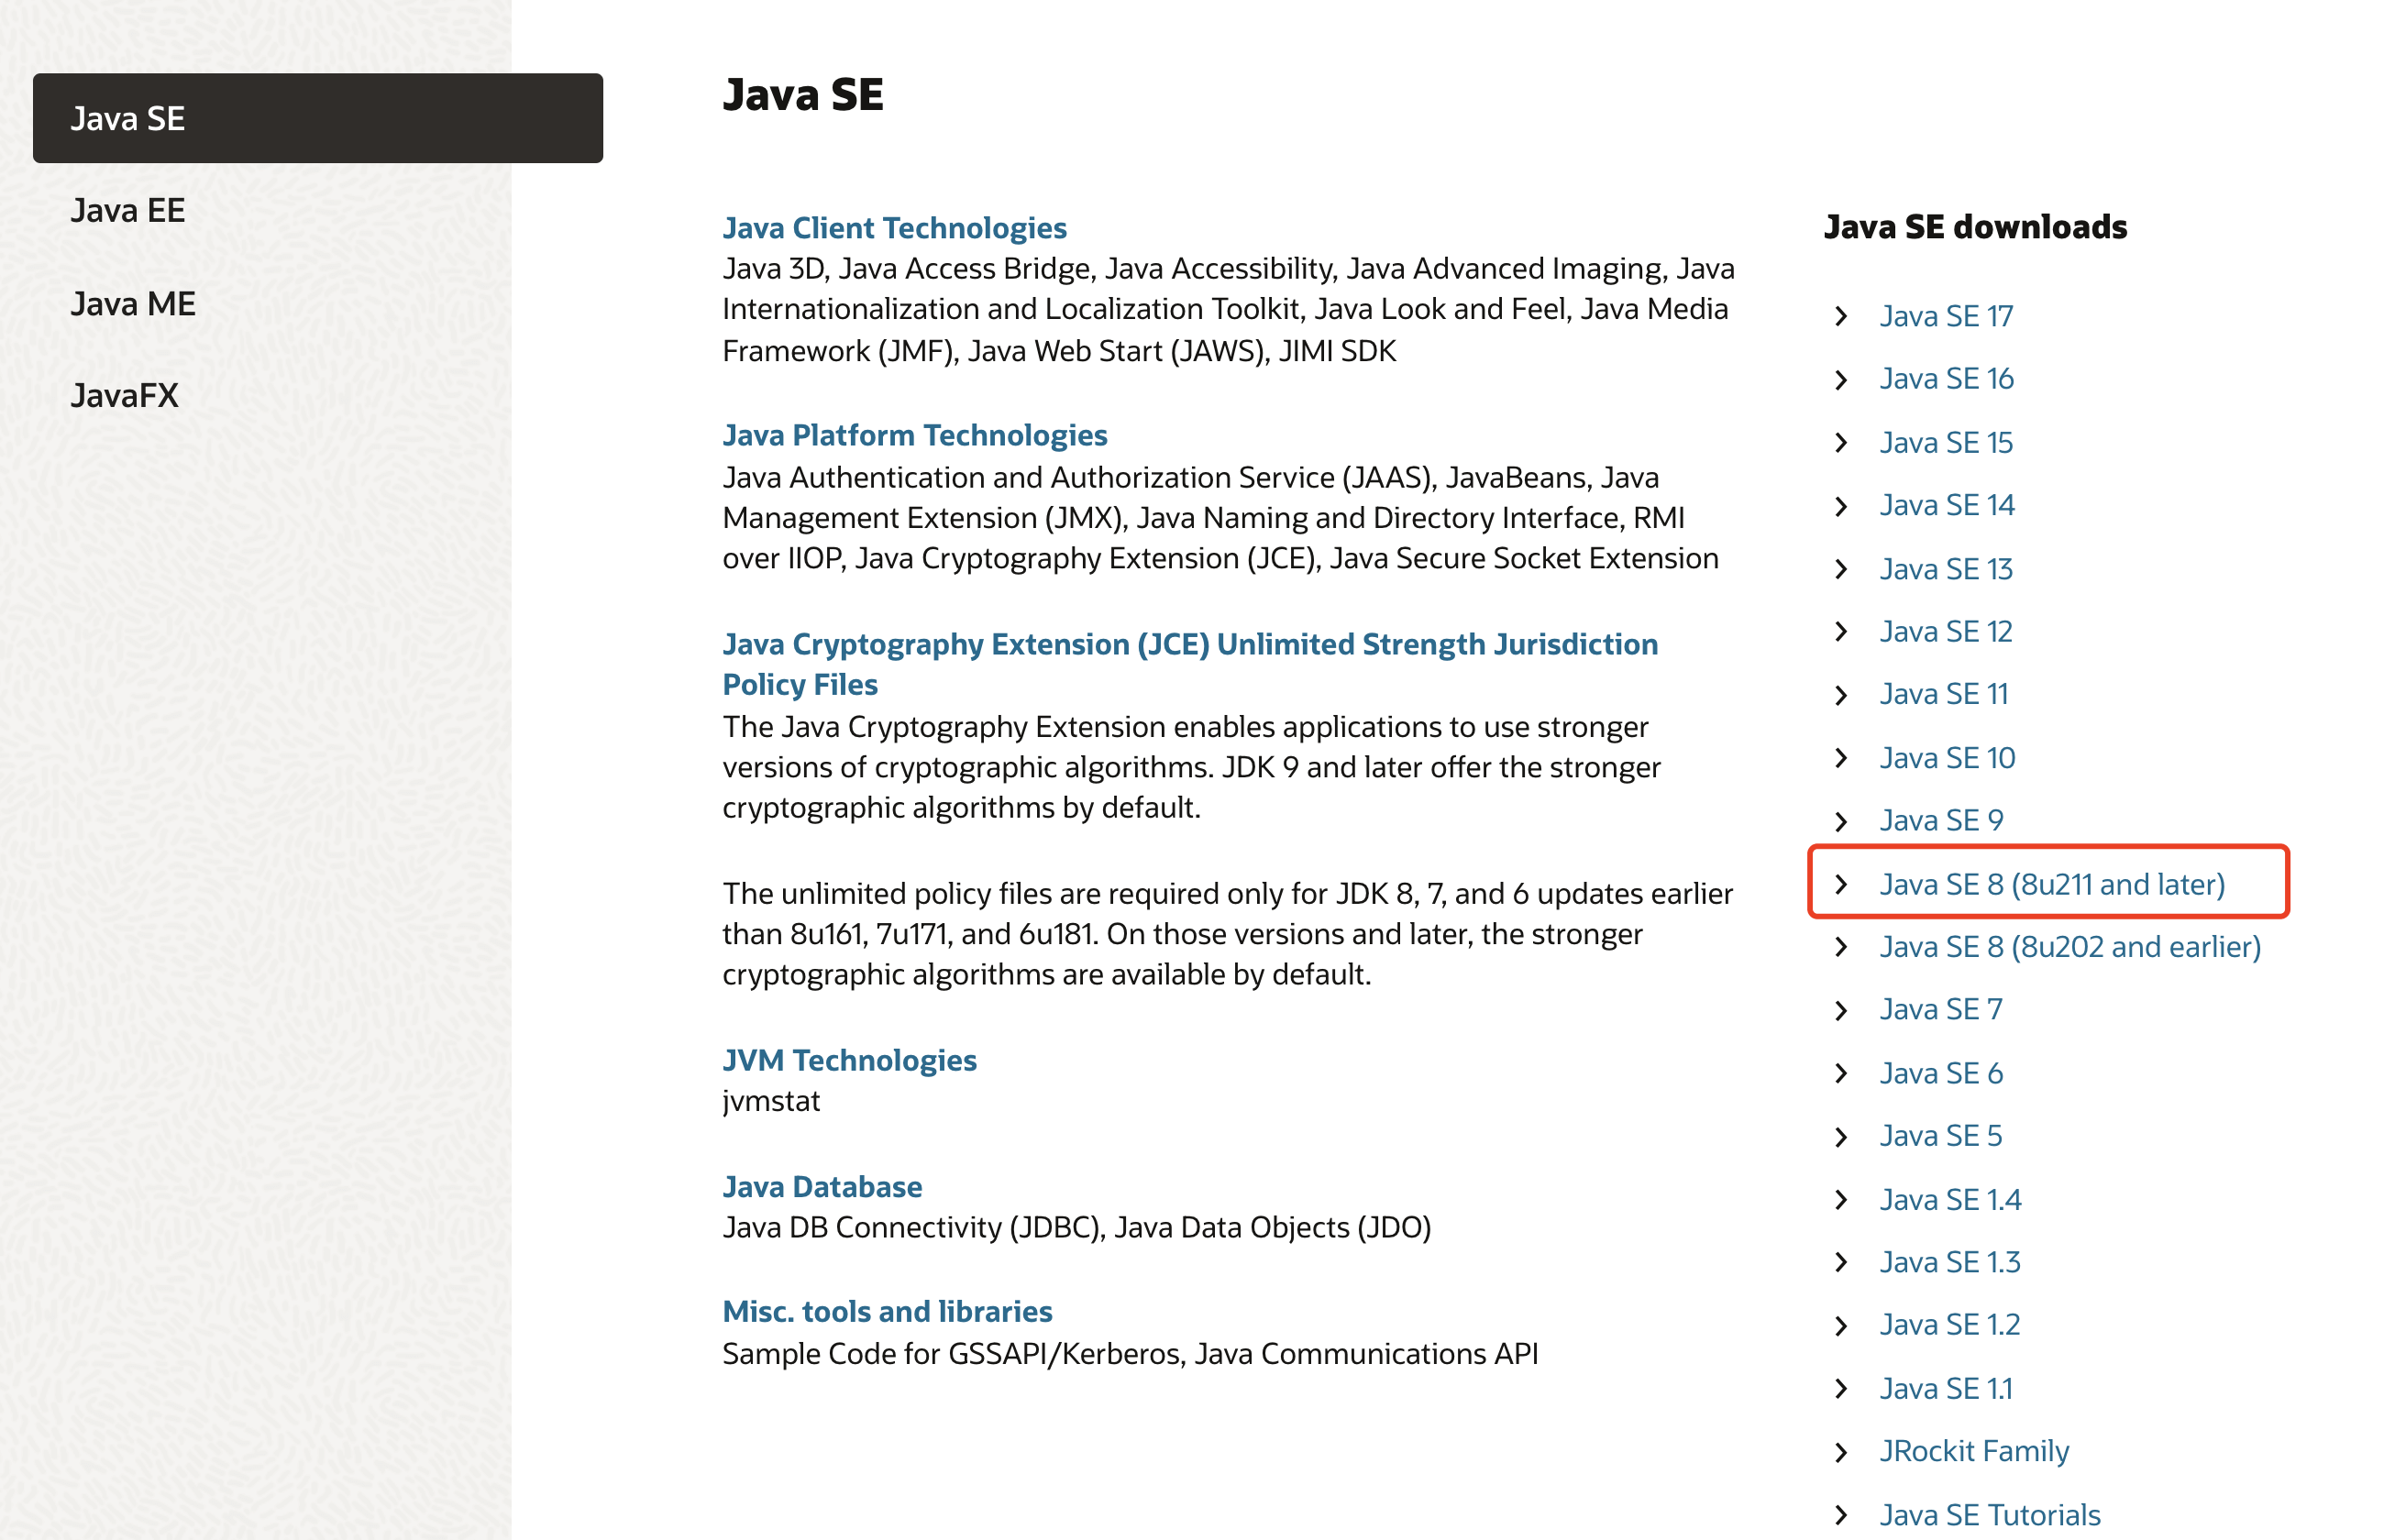Click the Java SE 1.2 download link
The width and height of the screenshot is (2406, 1540).
click(1950, 1325)
